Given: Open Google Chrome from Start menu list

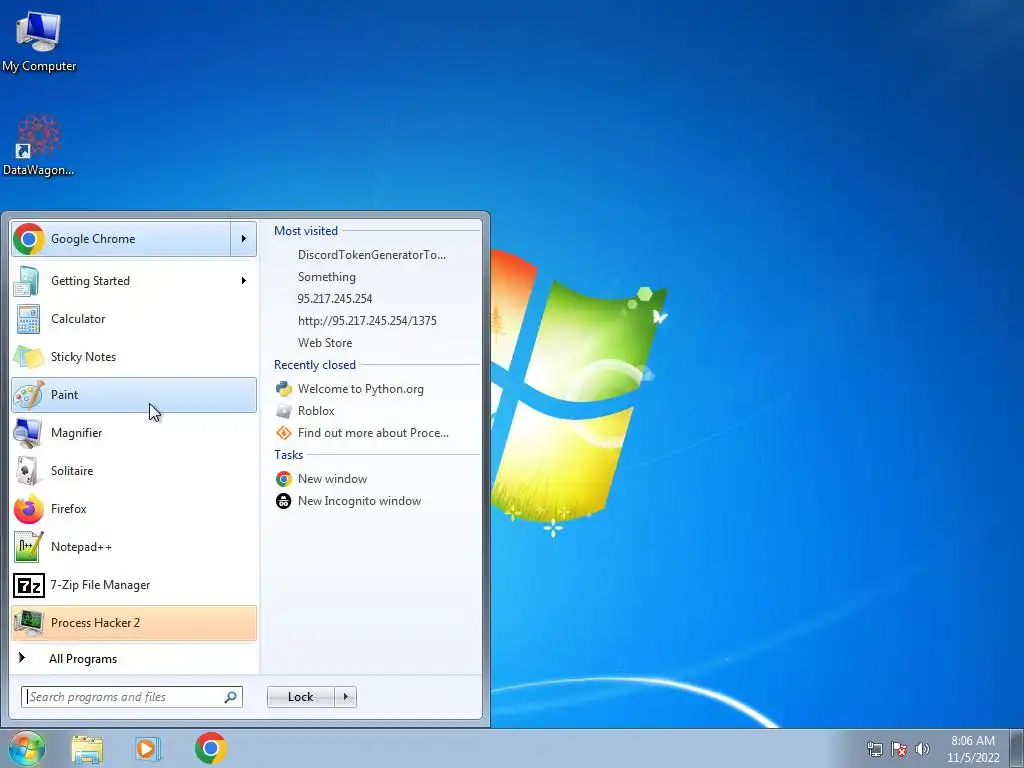Looking at the screenshot, I should (x=121, y=239).
